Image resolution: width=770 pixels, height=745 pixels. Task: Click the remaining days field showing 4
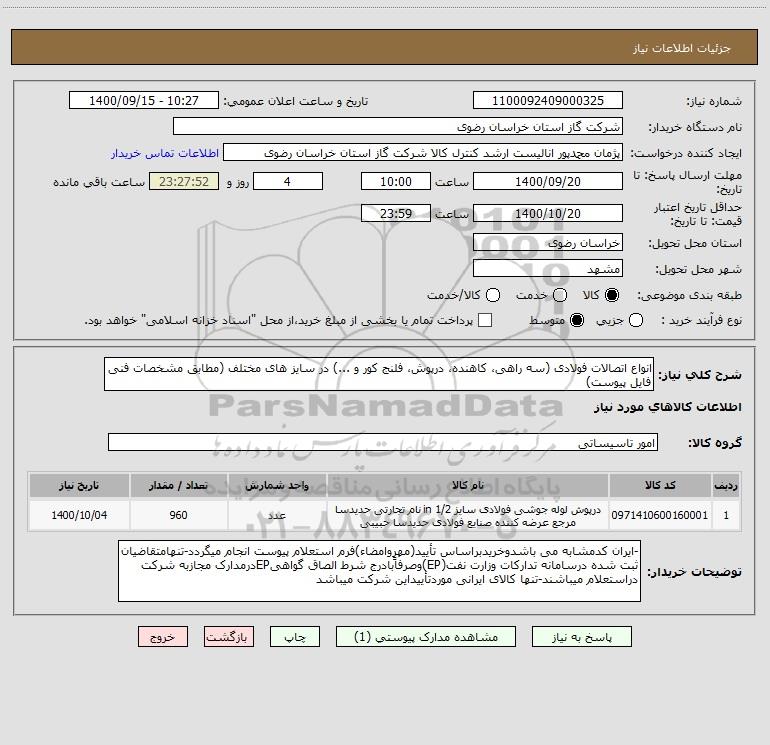click(288, 181)
